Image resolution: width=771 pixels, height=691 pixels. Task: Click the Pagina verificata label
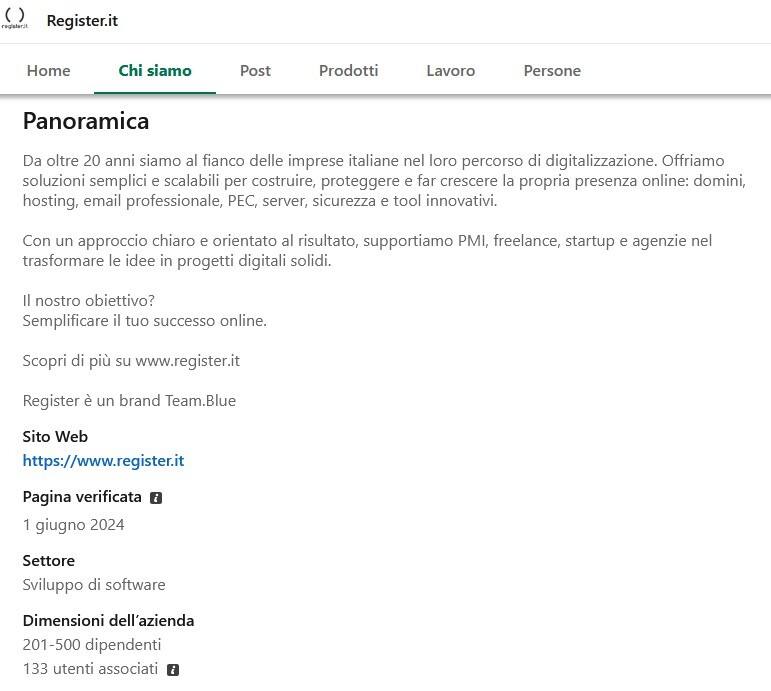click(82, 497)
